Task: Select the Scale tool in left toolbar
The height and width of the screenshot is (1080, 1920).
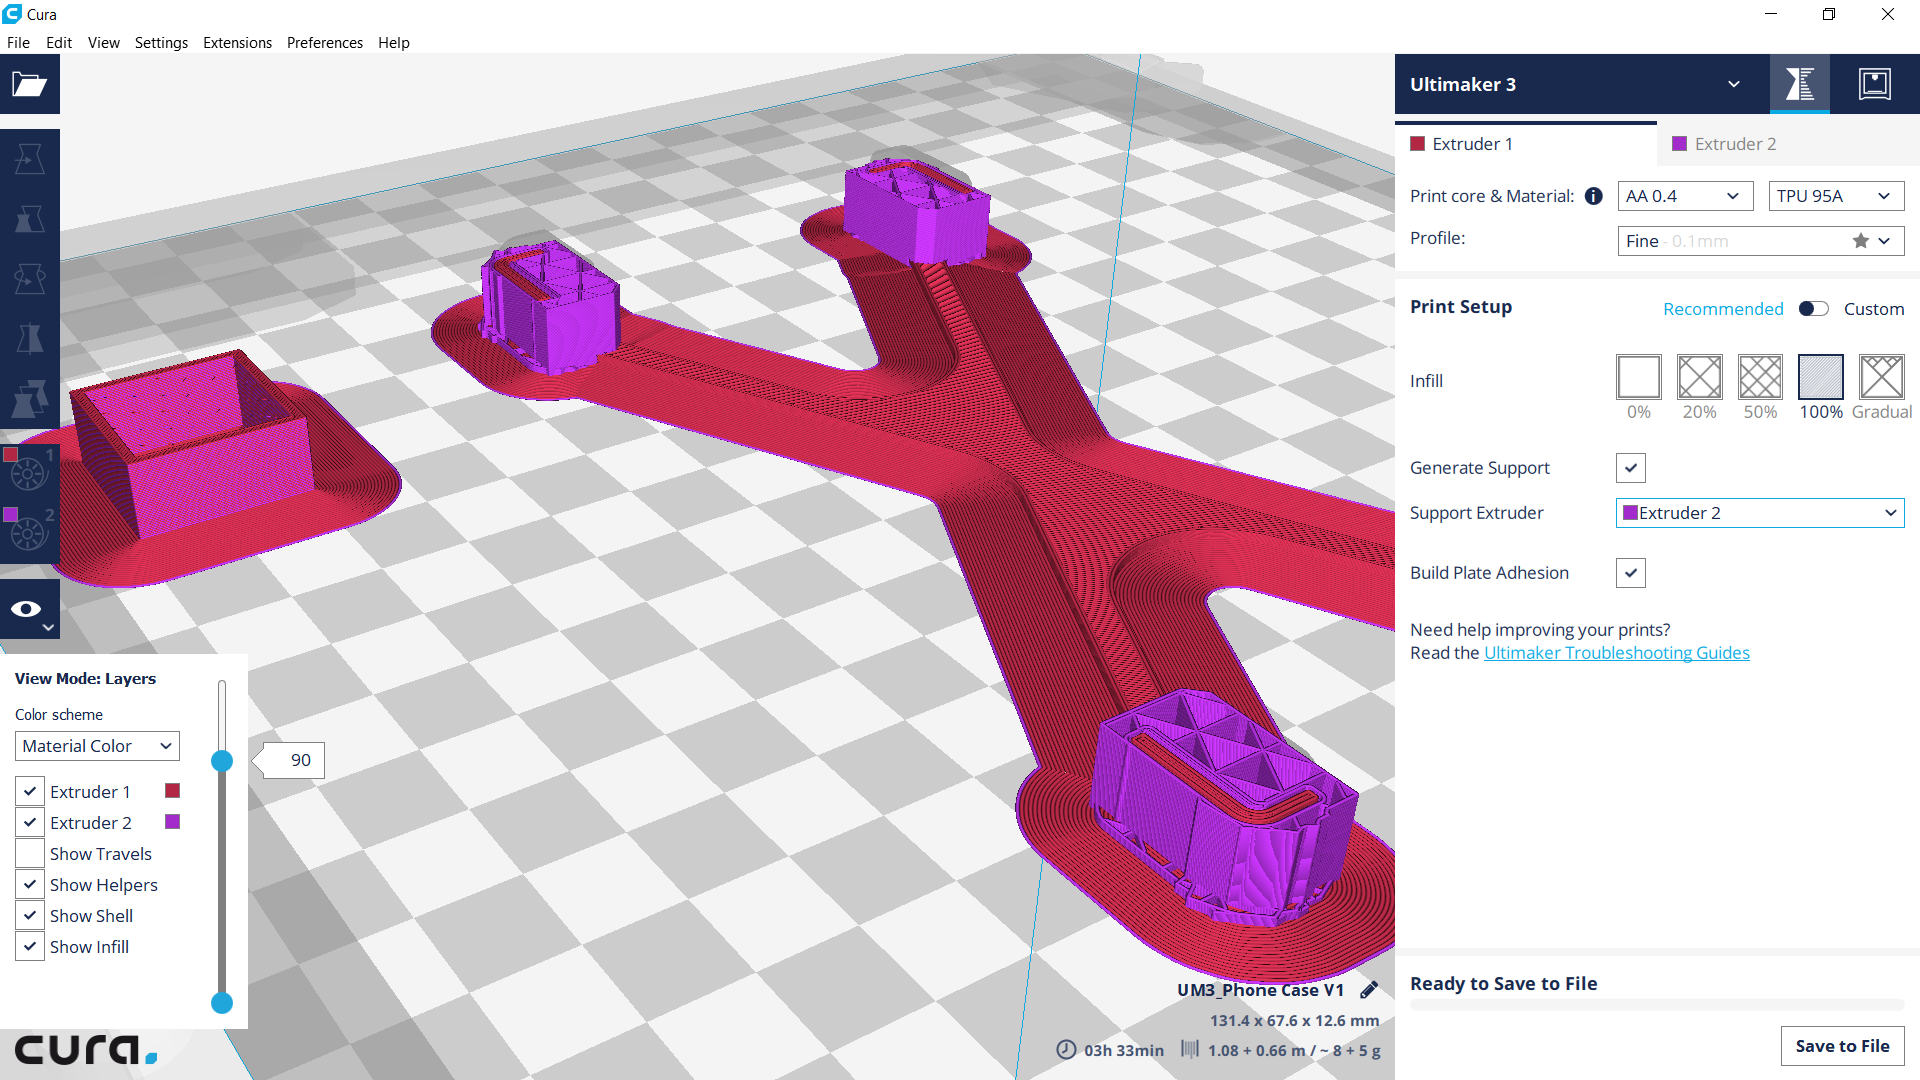Action: point(30,219)
